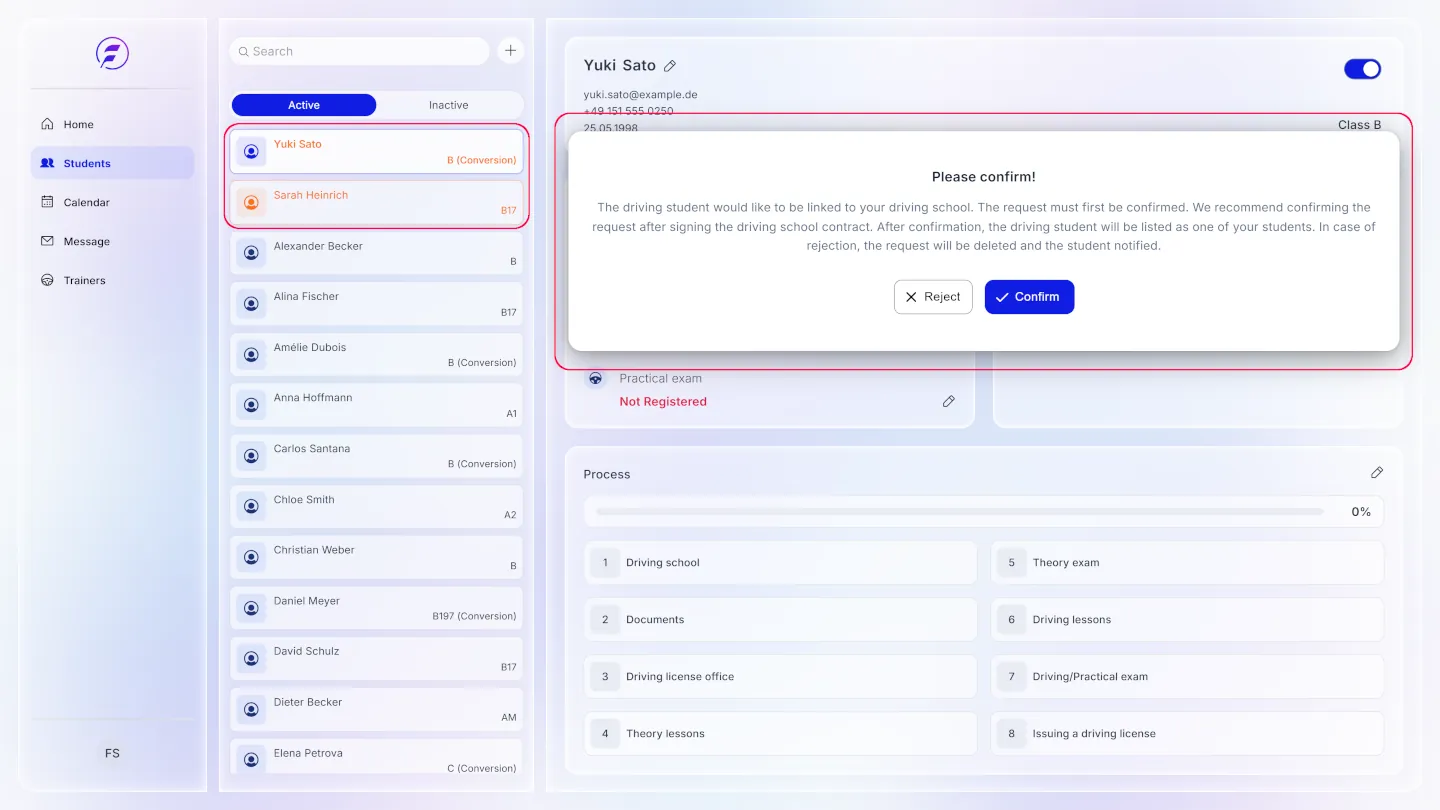Click the app logo in the sidebar

click(112, 53)
